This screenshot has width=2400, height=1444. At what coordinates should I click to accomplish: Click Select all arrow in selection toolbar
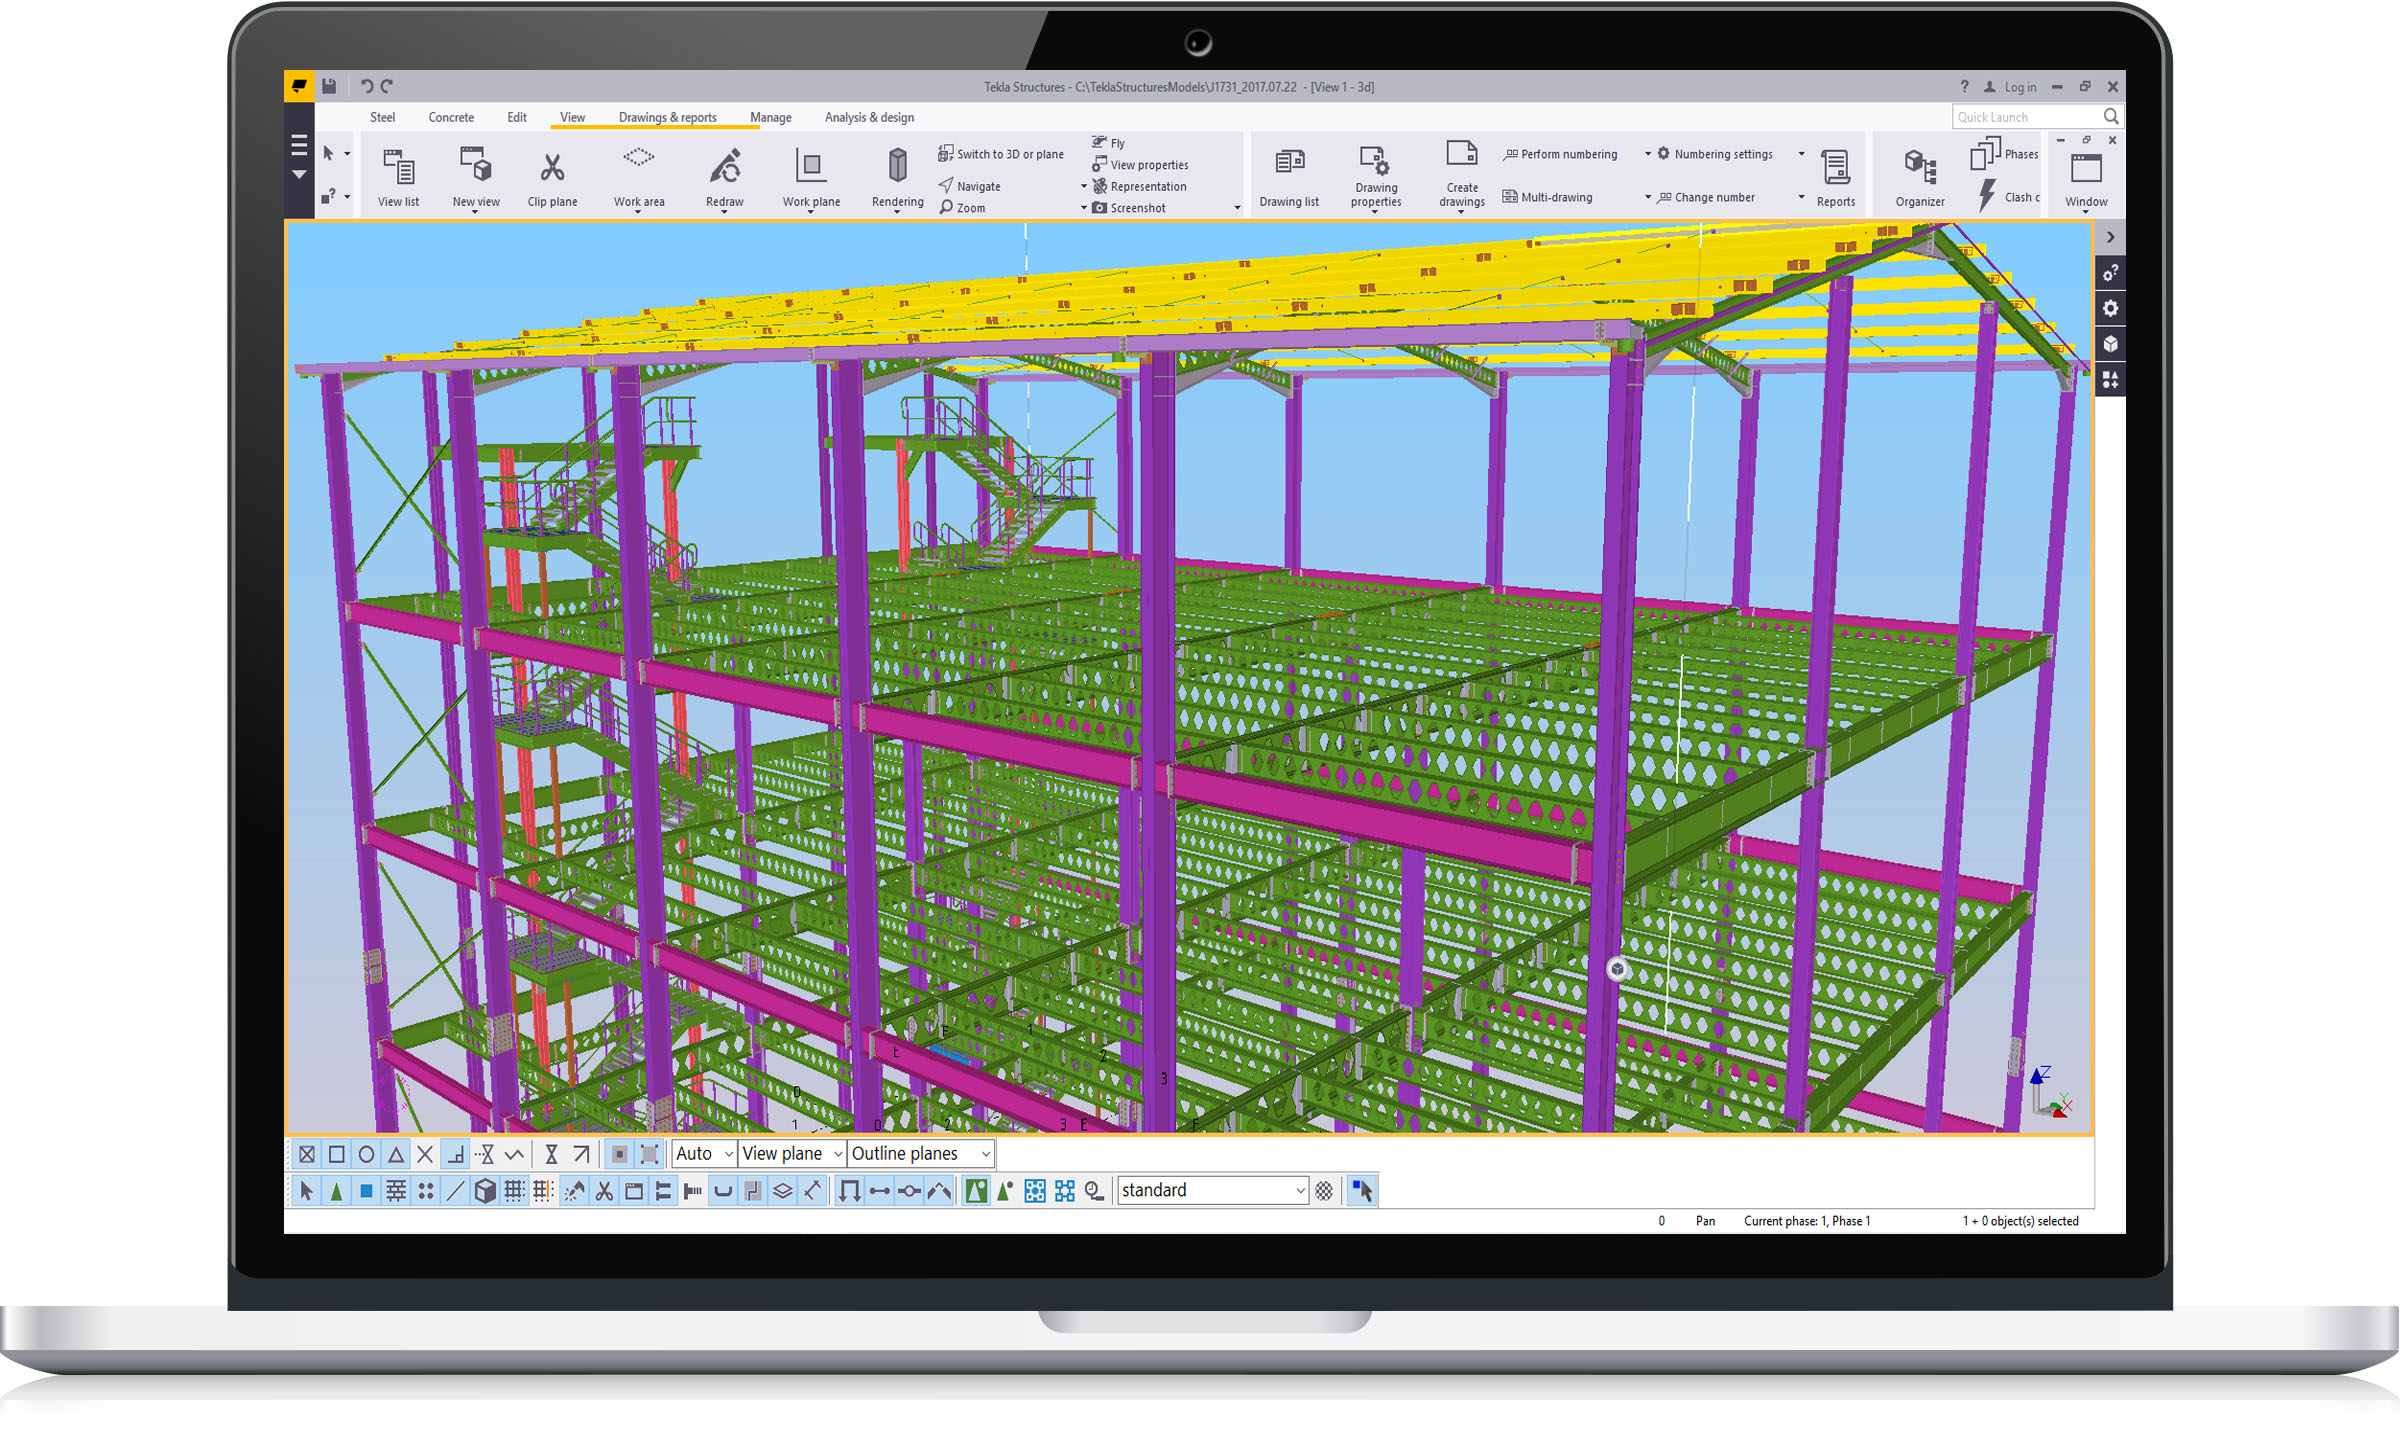pos(306,1191)
